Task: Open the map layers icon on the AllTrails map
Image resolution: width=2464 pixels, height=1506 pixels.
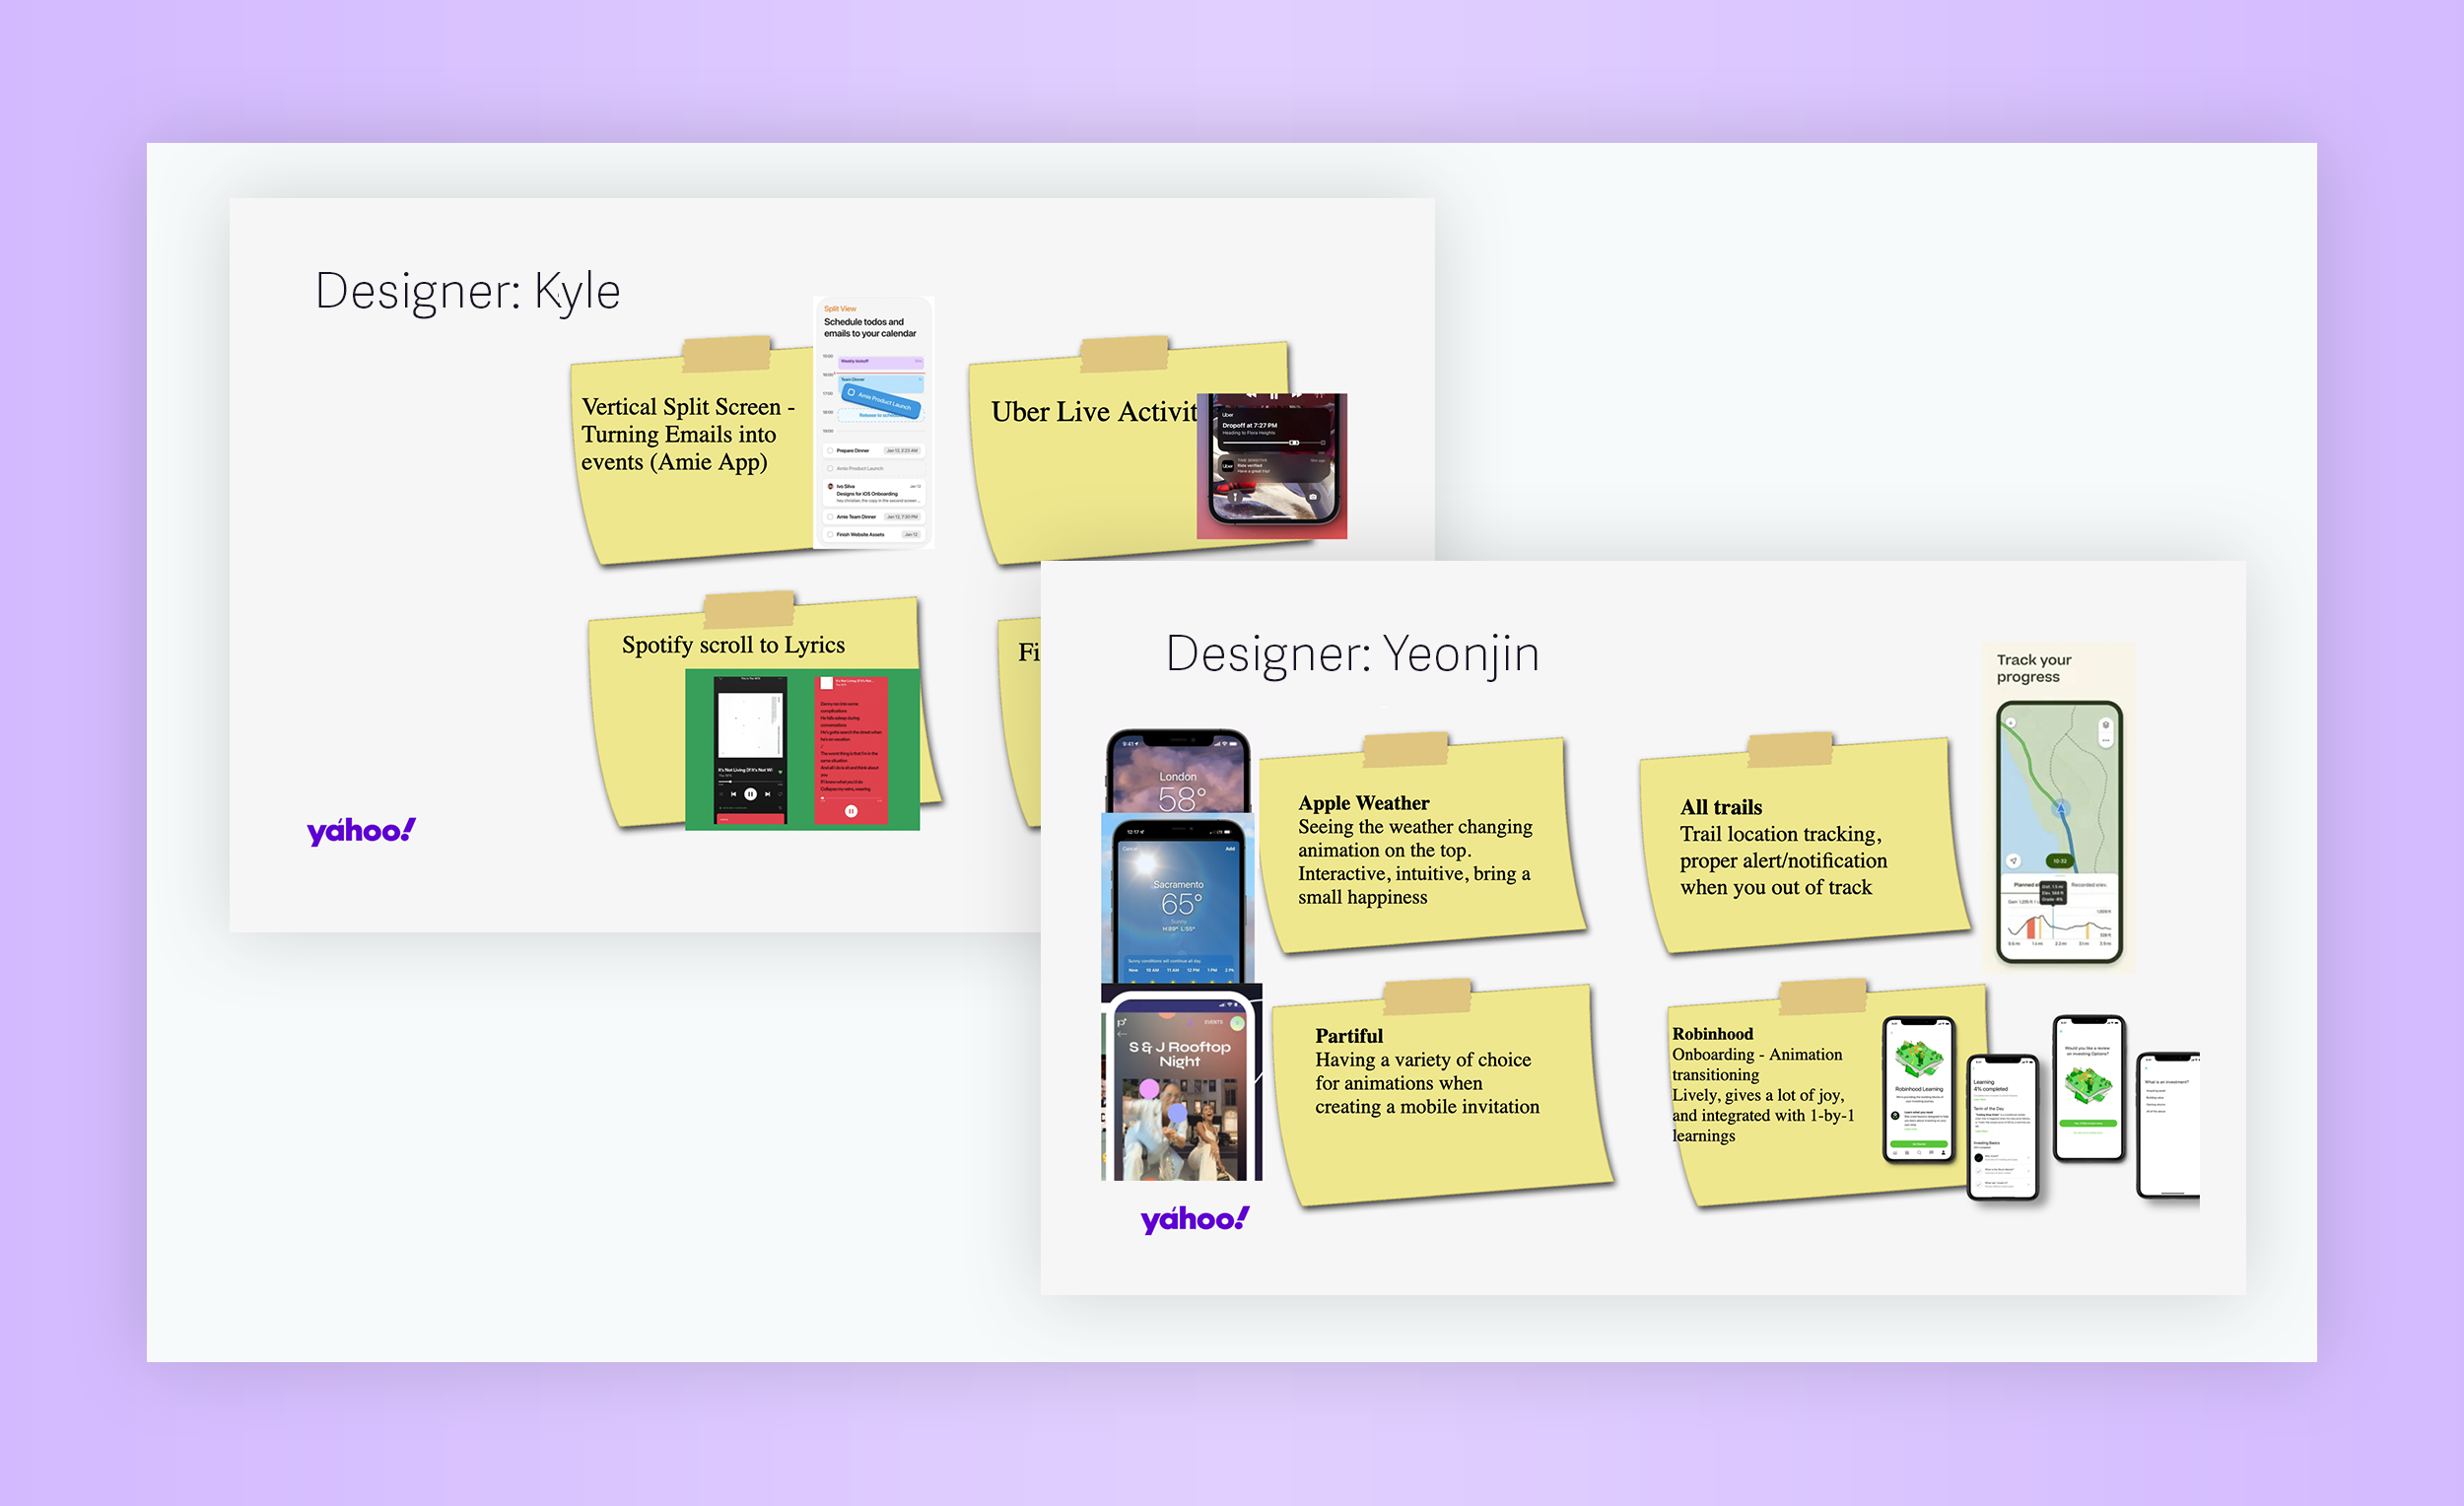Action: pyautogui.click(x=2105, y=725)
